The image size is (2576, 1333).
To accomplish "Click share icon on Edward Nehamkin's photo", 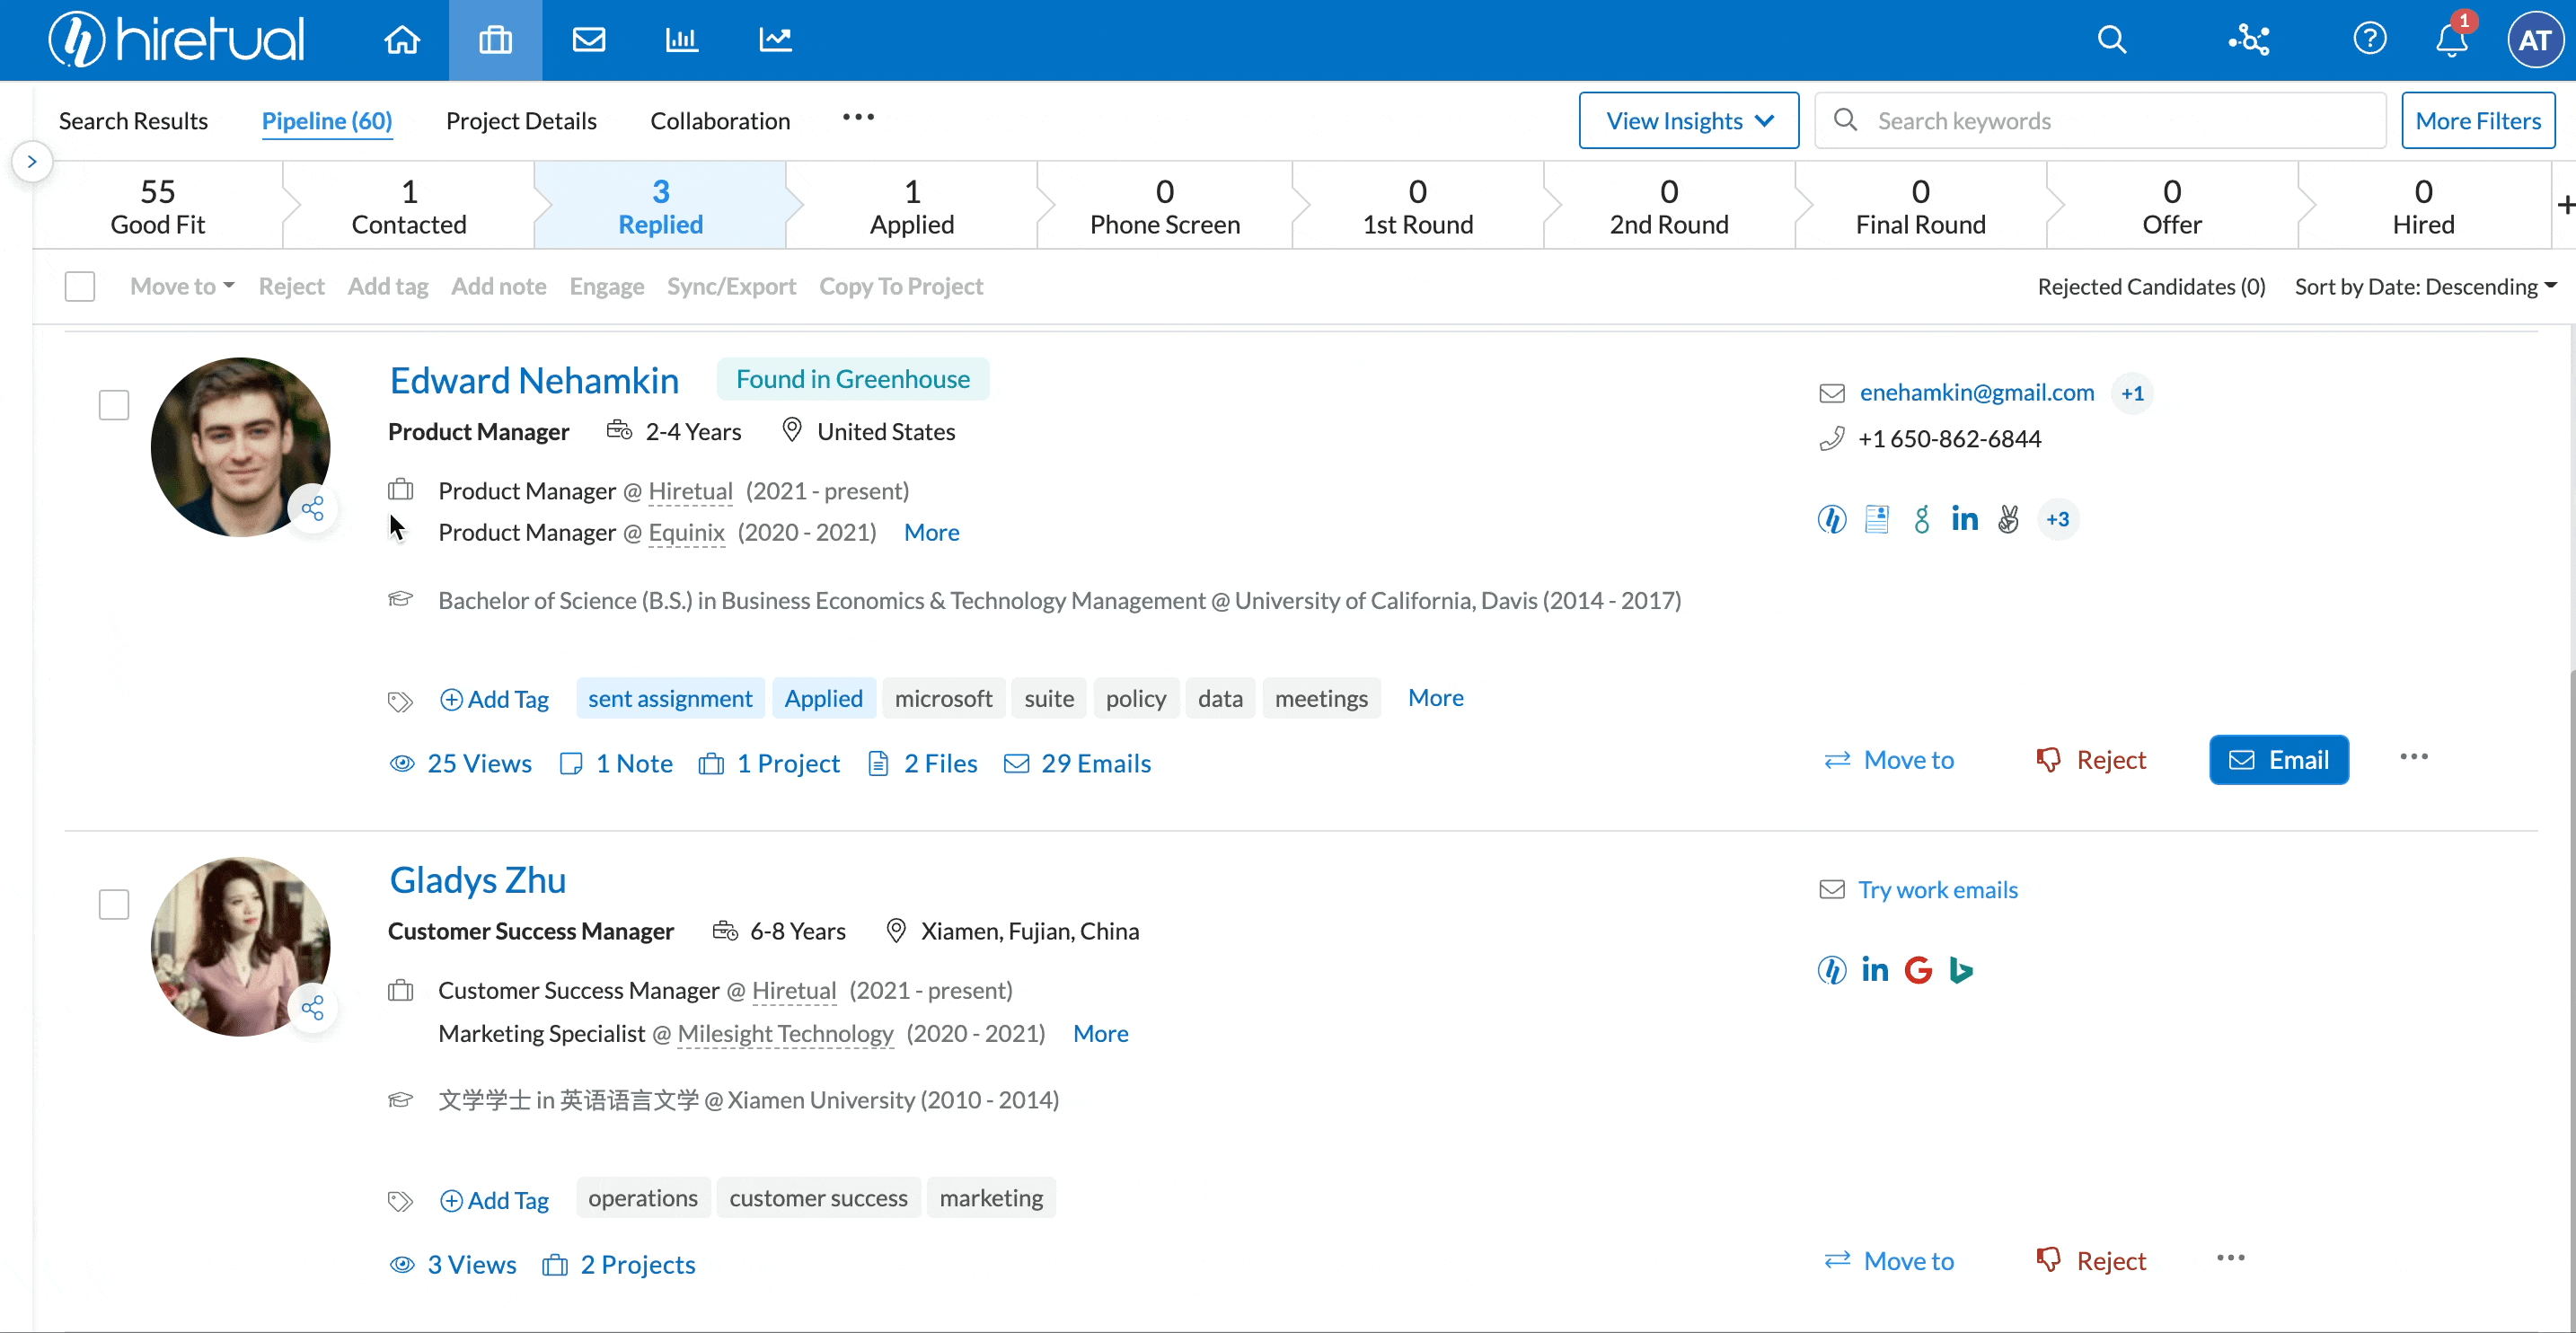I will [x=313, y=508].
